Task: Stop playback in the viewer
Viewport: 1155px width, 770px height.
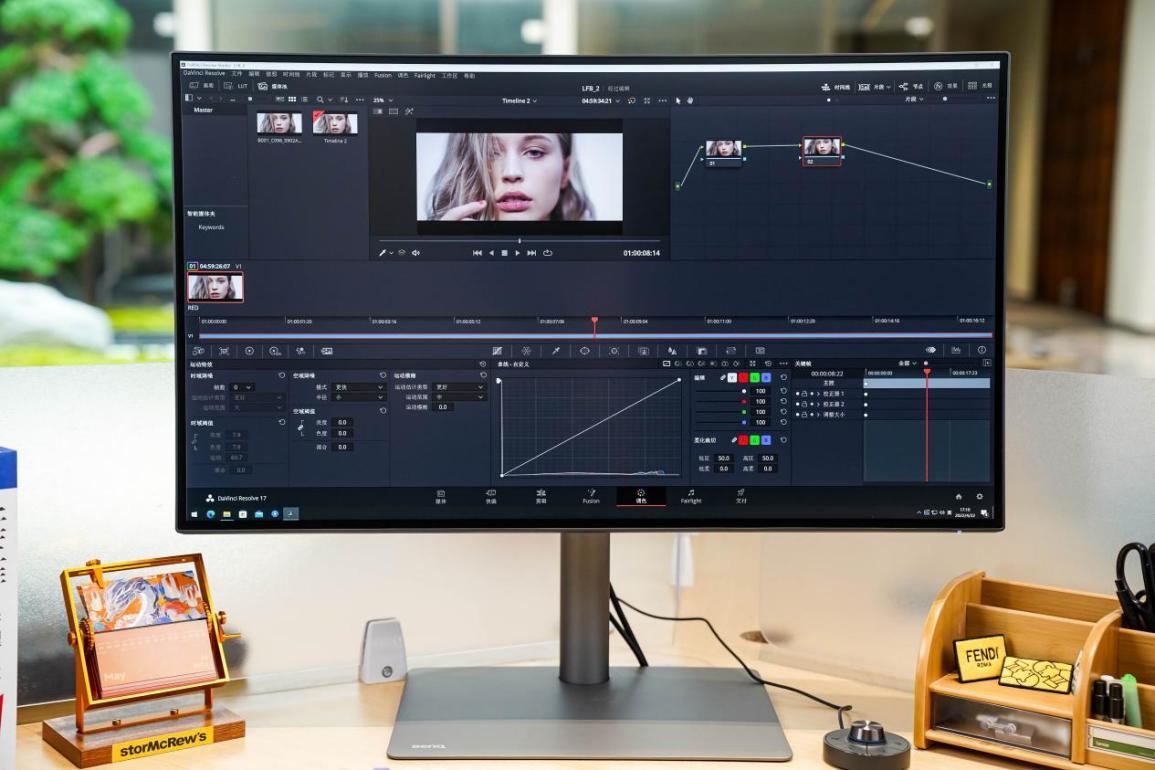Action: pos(505,253)
